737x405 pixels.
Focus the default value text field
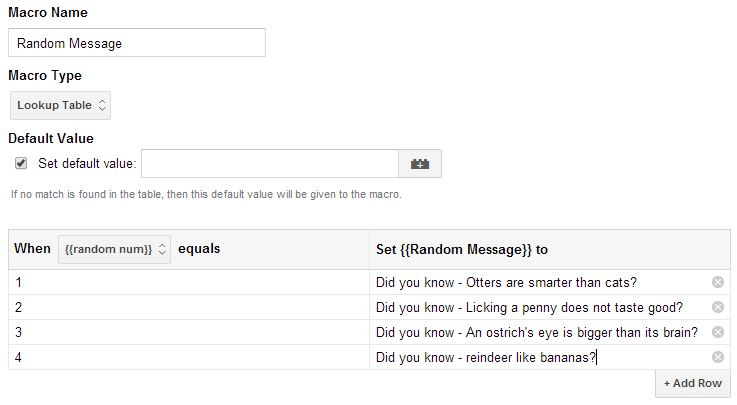(x=270, y=164)
